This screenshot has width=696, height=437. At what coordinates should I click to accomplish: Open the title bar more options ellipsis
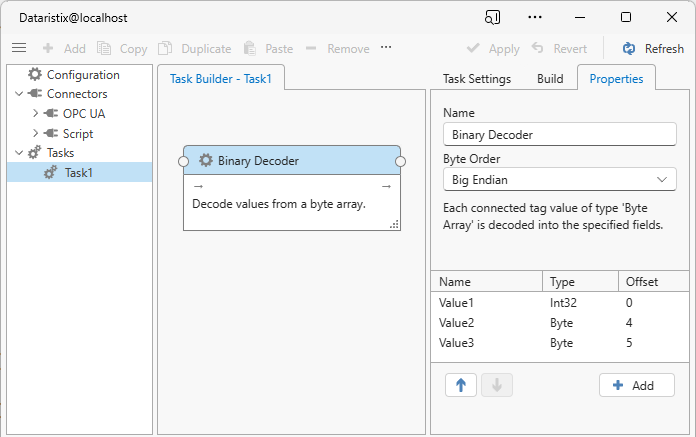[535, 17]
